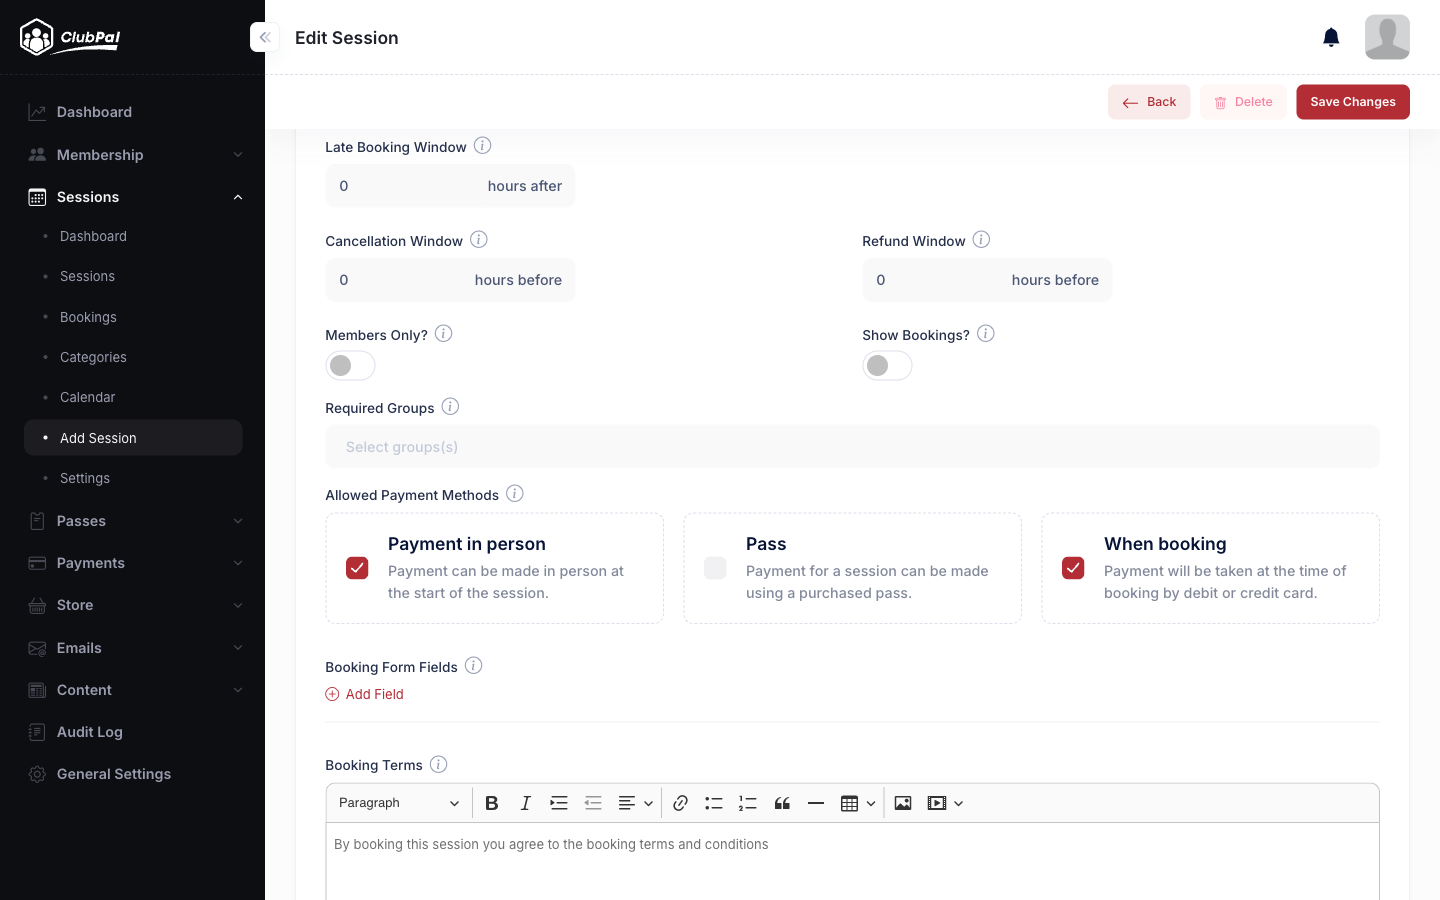Open notifications via the bell icon
The image size is (1440, 900).
pos(1331,37)
